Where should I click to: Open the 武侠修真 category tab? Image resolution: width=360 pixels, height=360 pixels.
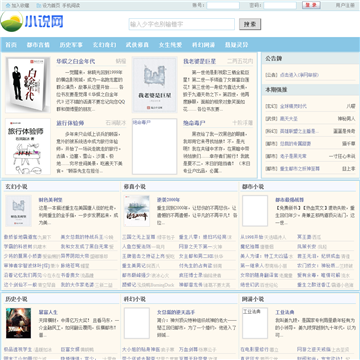click(x=137, y=45)
